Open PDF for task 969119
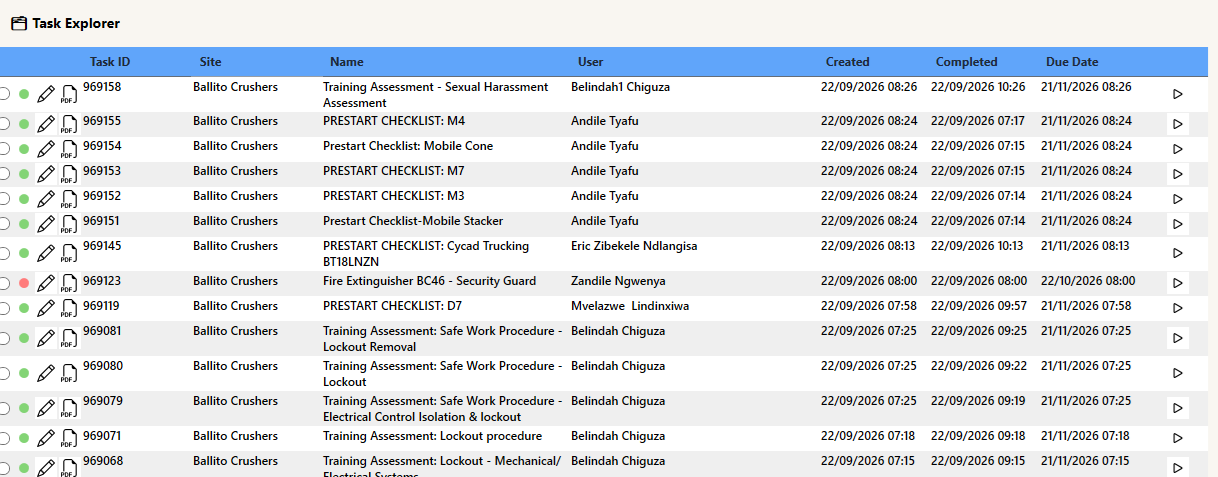 (68, 309)
